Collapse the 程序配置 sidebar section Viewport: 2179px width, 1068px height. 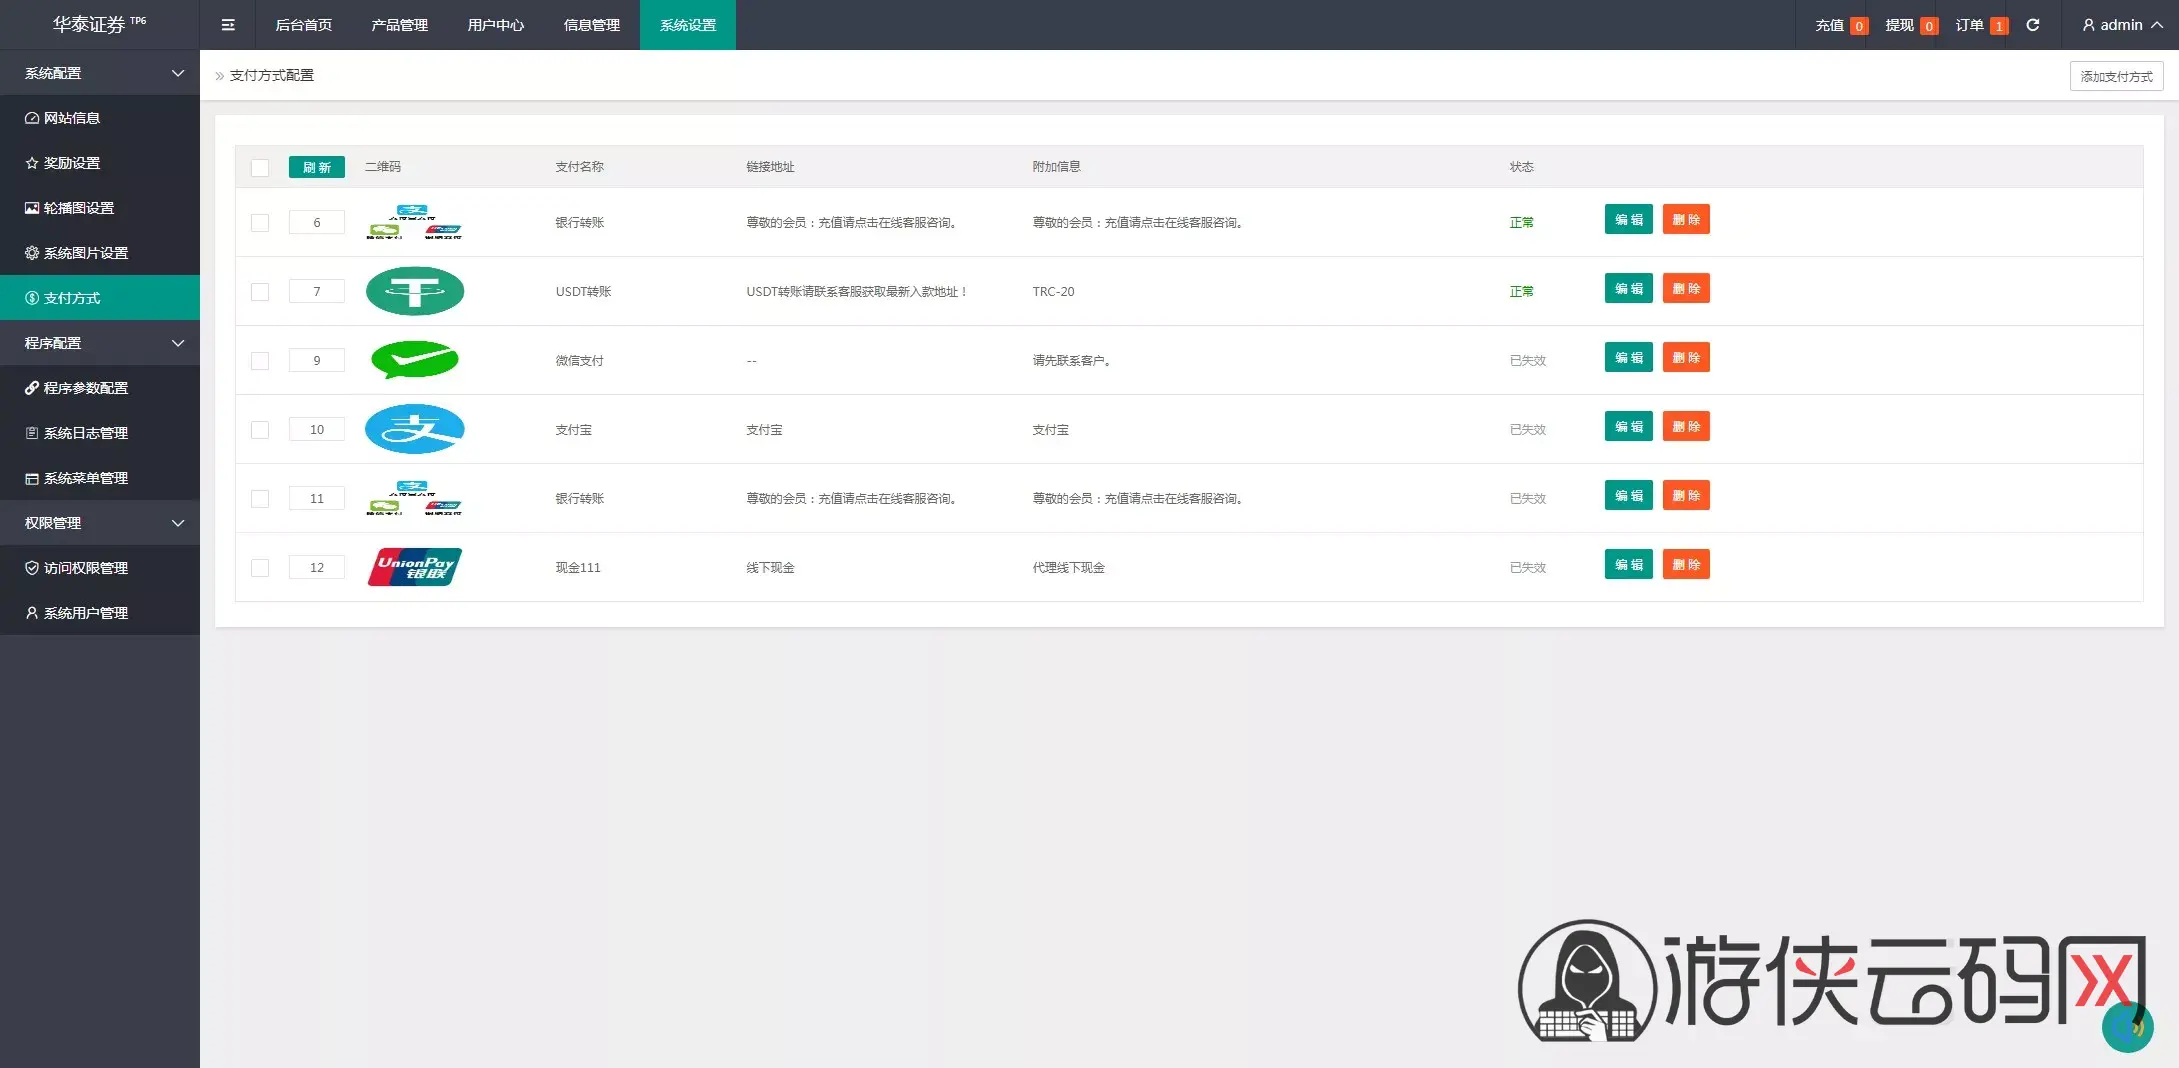point(100,343)
